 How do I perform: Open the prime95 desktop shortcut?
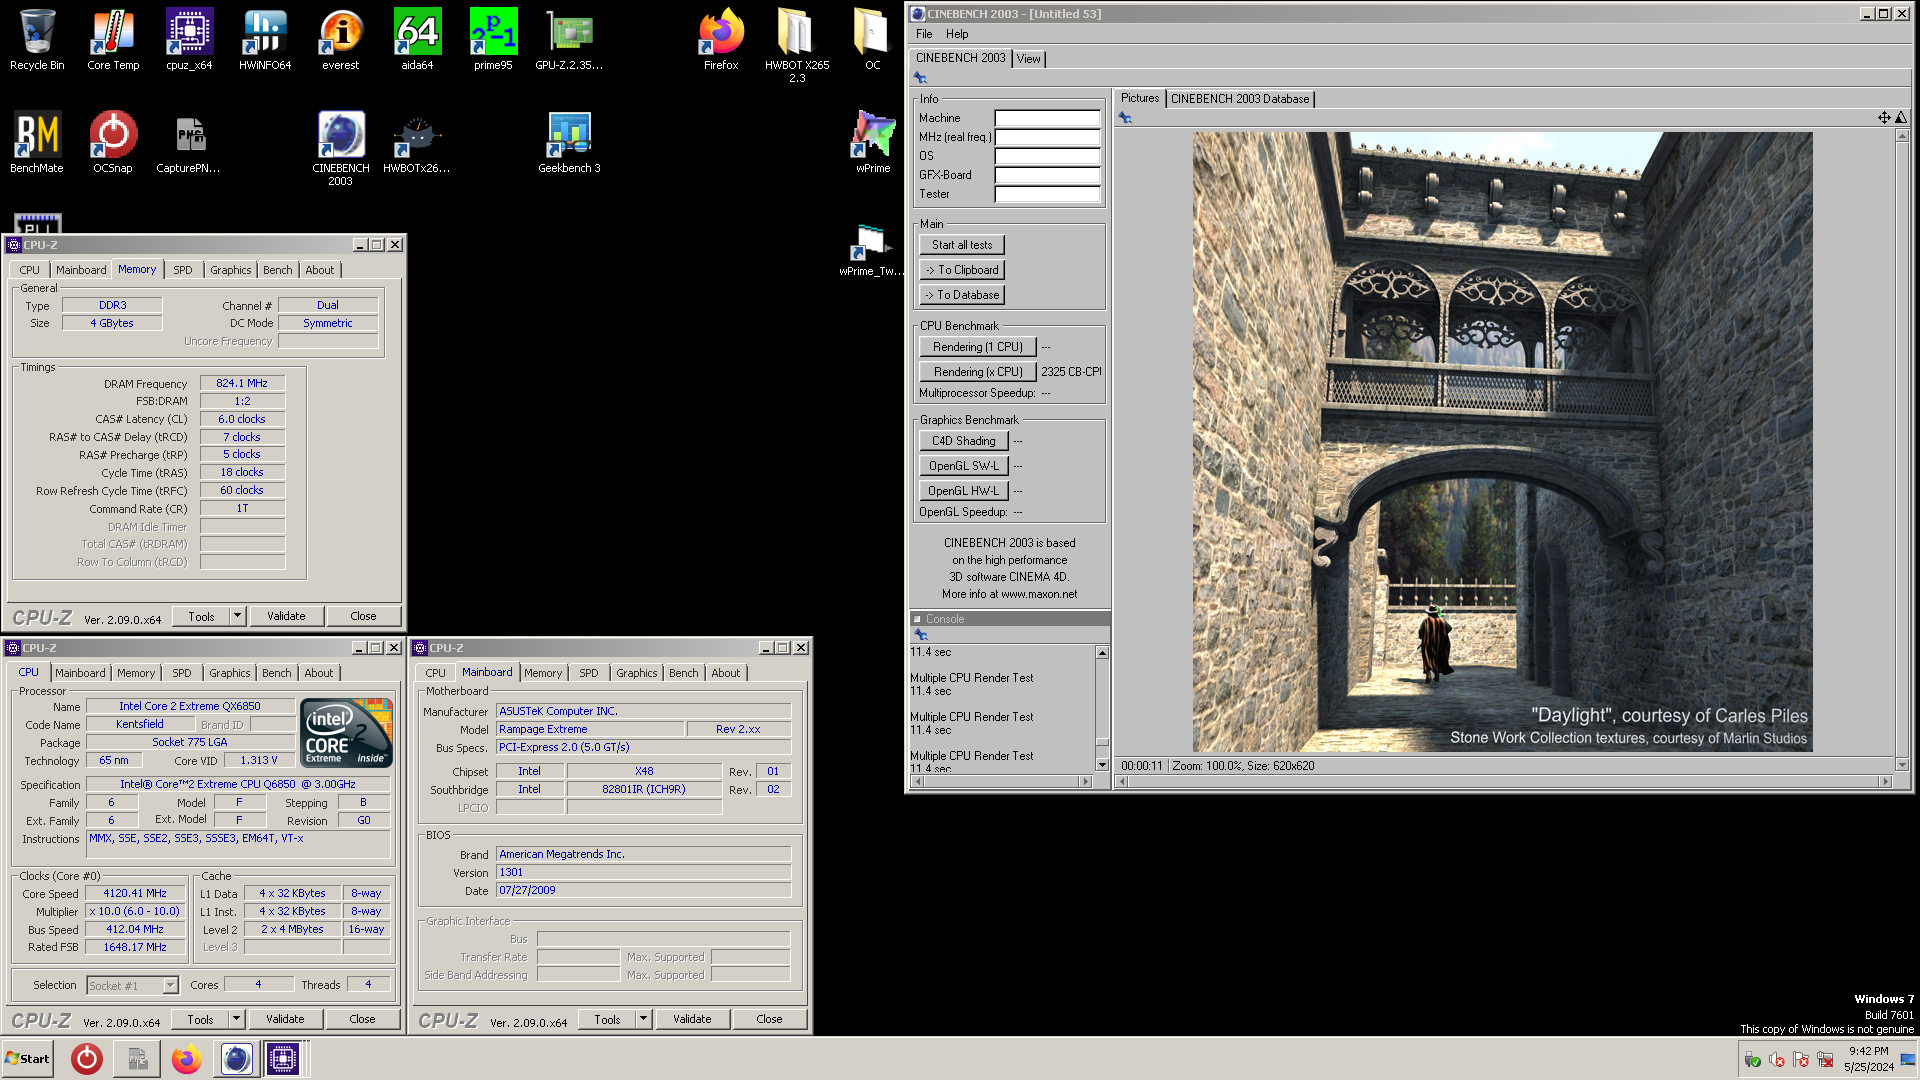pyautogui.click(x=493, y=40)
